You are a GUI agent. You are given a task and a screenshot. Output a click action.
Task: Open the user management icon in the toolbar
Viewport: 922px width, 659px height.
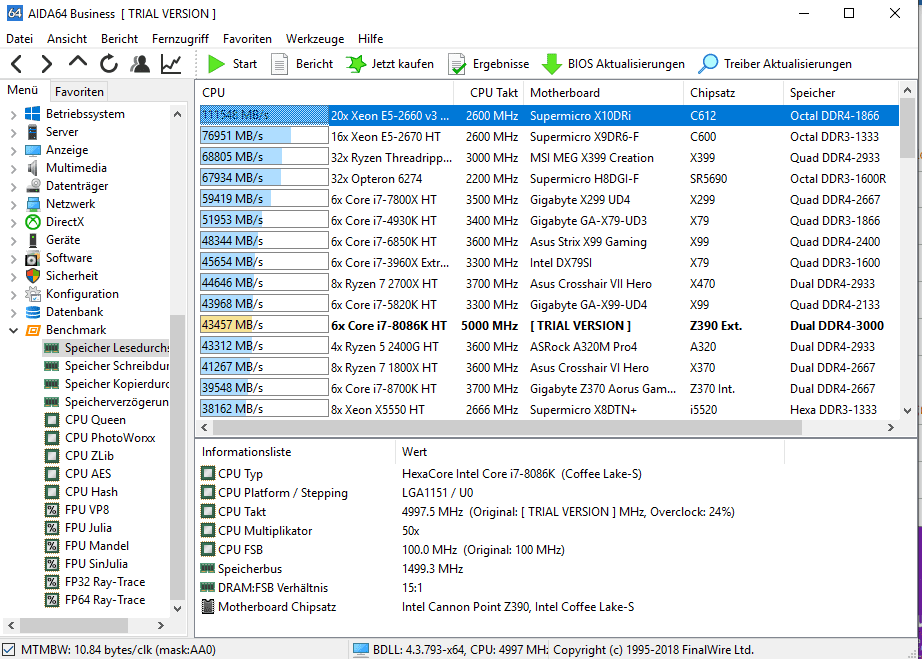point(140,63)
